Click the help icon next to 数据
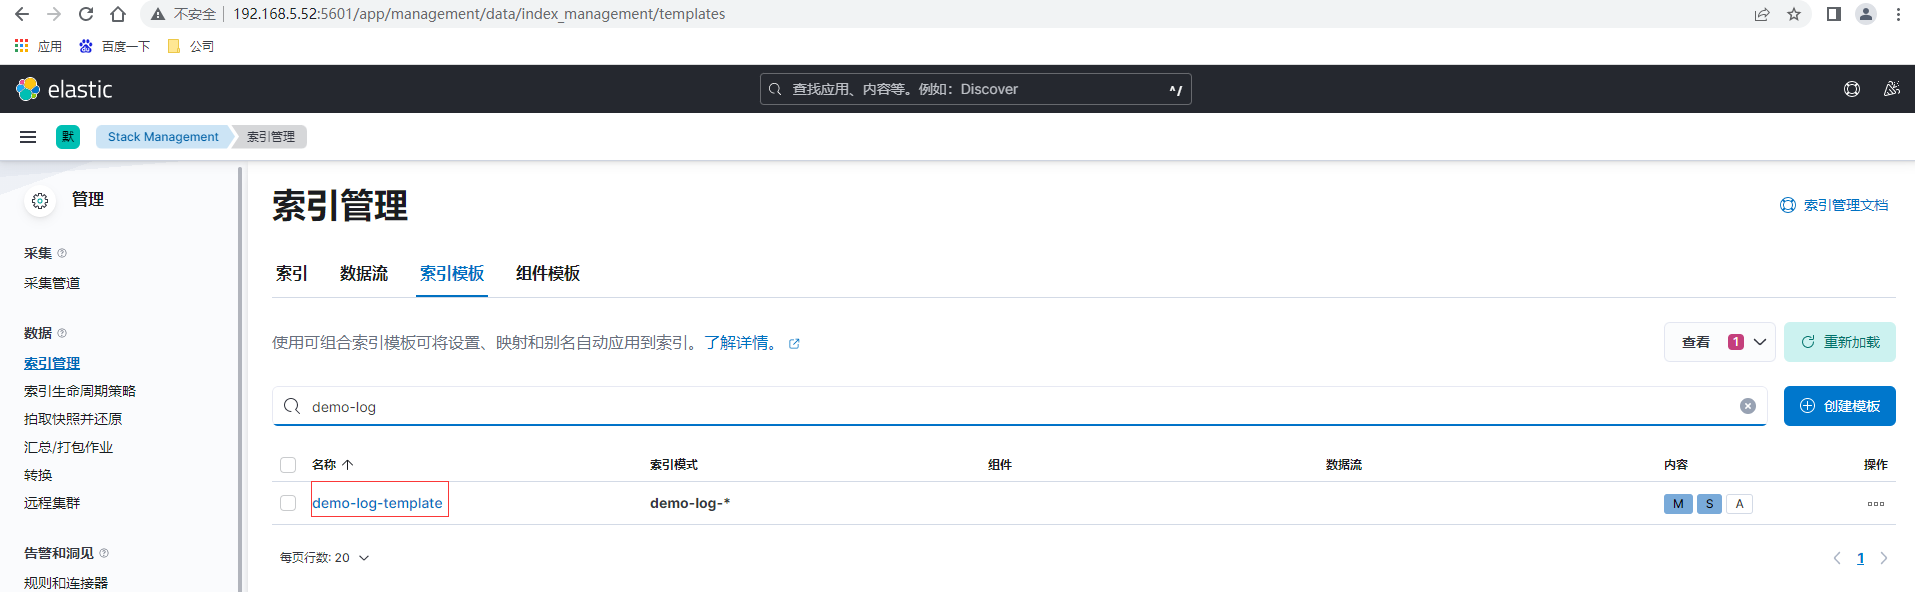This screenshot has height=592, width=1915. (62, 333)
